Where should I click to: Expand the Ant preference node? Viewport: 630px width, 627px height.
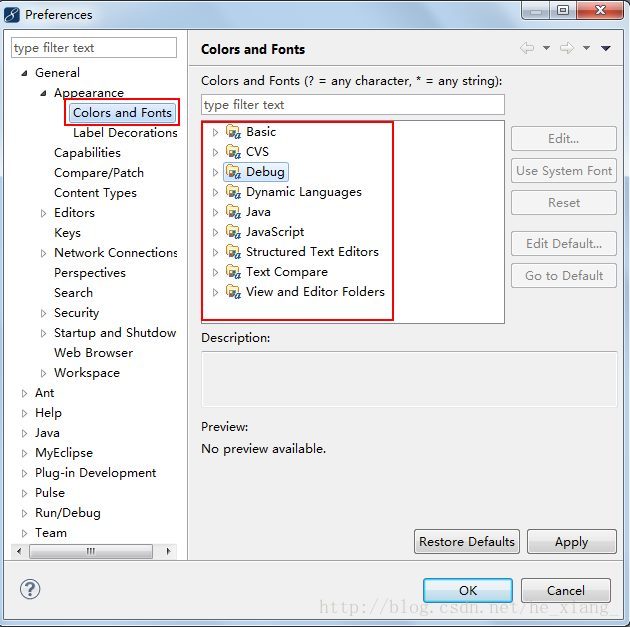click(25, 393)
